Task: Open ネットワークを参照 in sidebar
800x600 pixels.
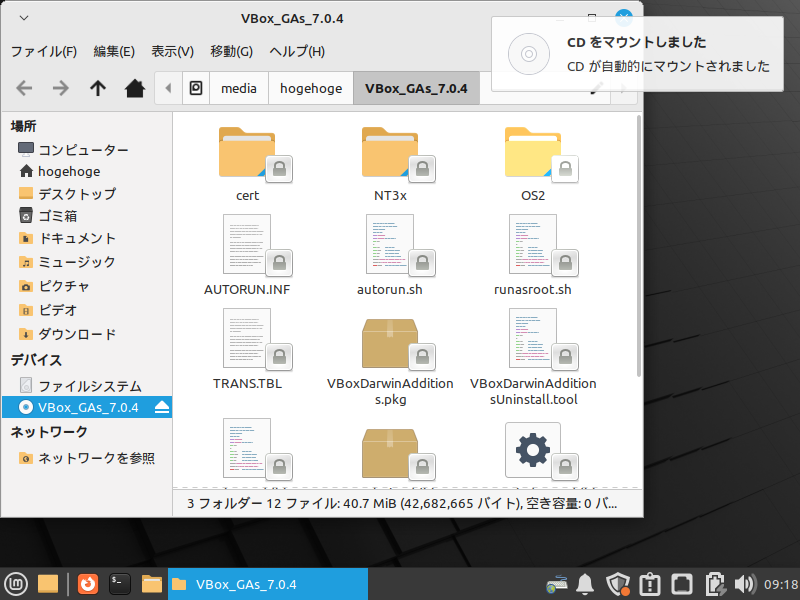Action: (x=87, y=458)
